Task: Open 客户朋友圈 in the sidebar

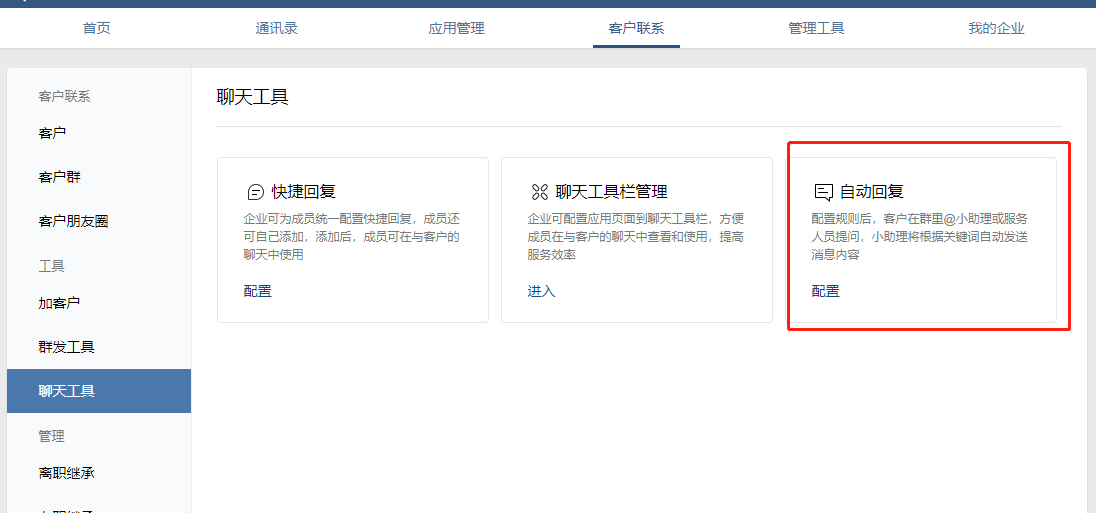Action: 73,222
